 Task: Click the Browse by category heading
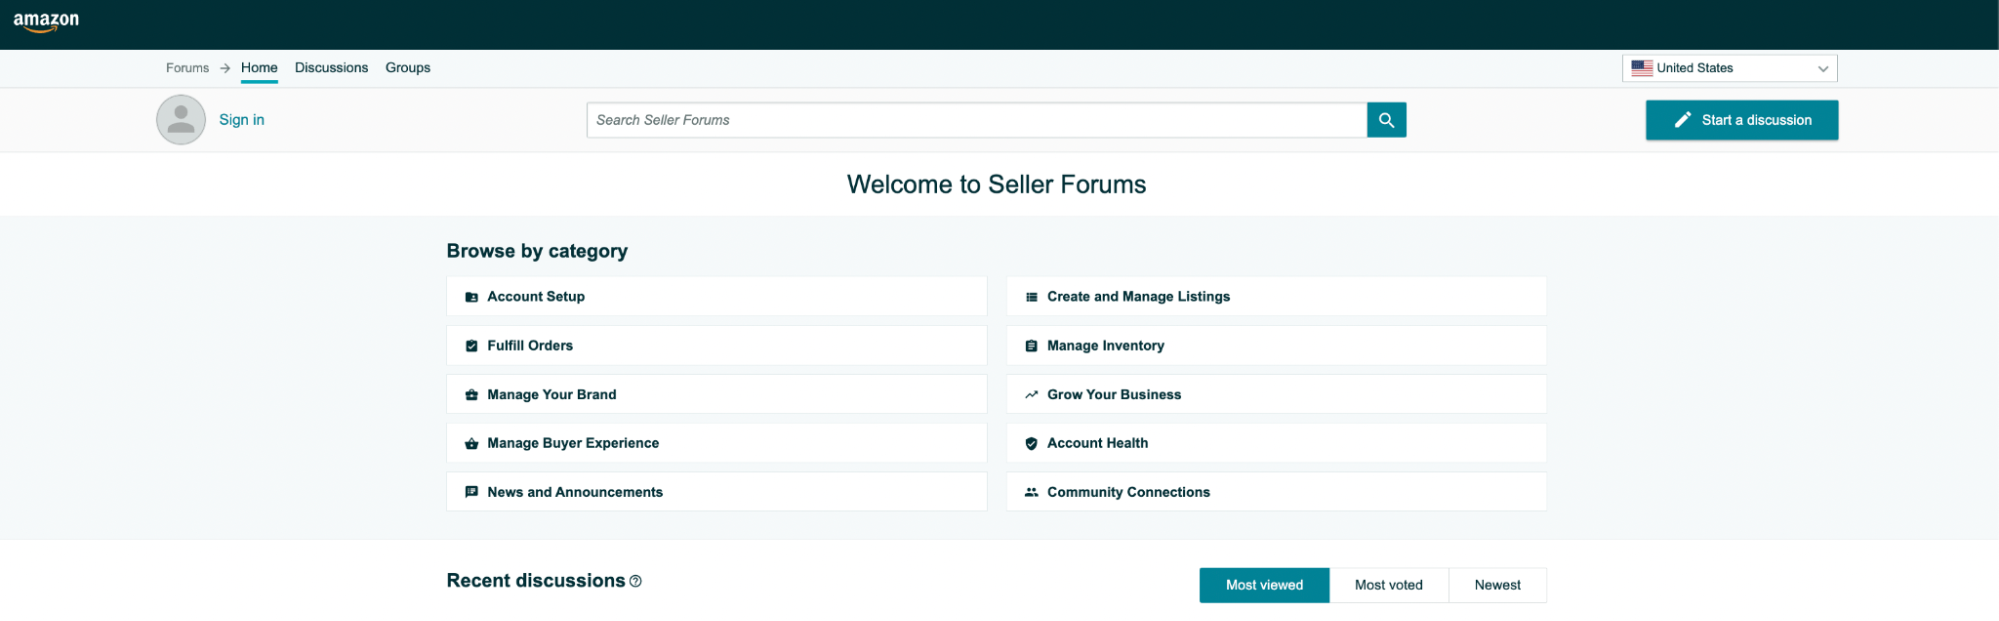537,251
